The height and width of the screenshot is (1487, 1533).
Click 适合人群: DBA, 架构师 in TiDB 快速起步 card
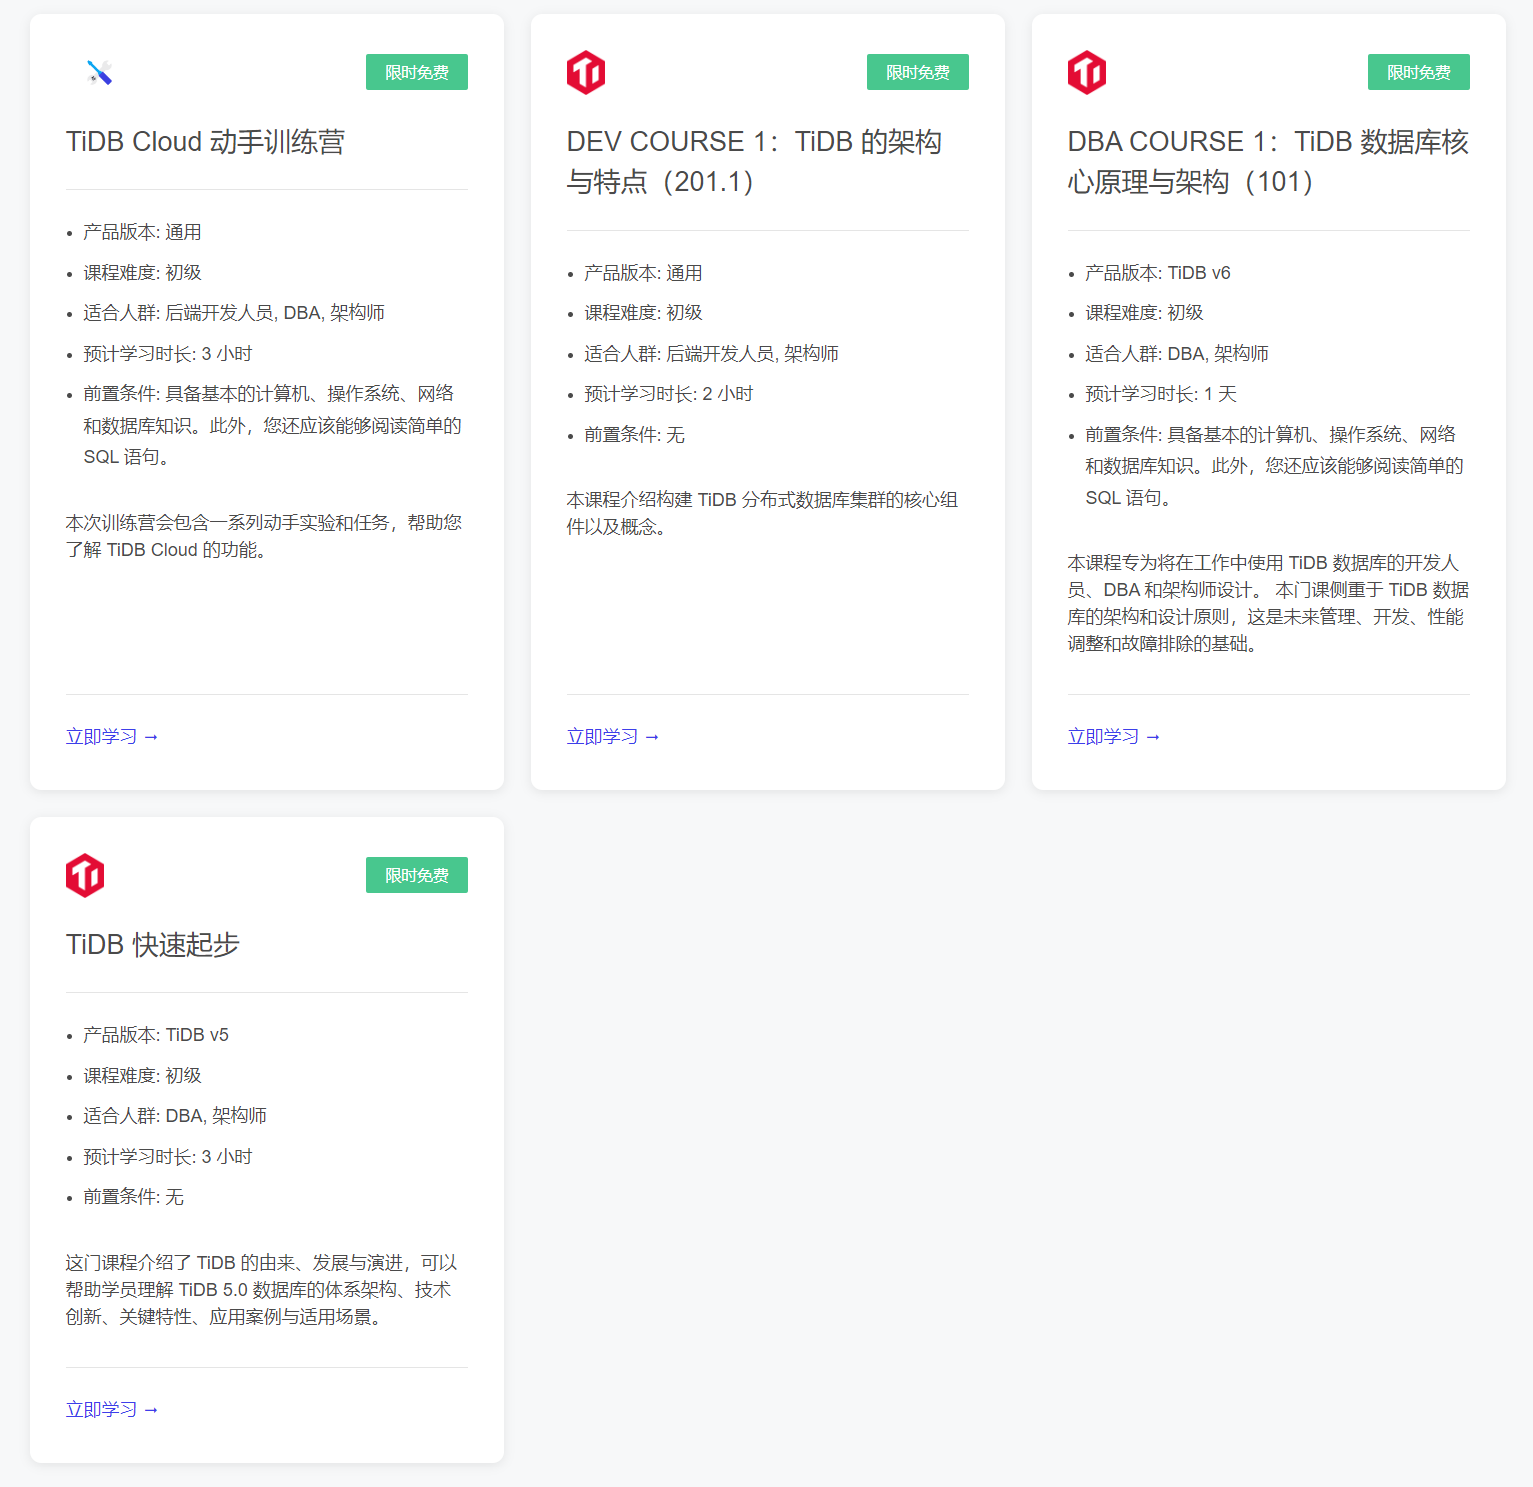click(175, 1116)
